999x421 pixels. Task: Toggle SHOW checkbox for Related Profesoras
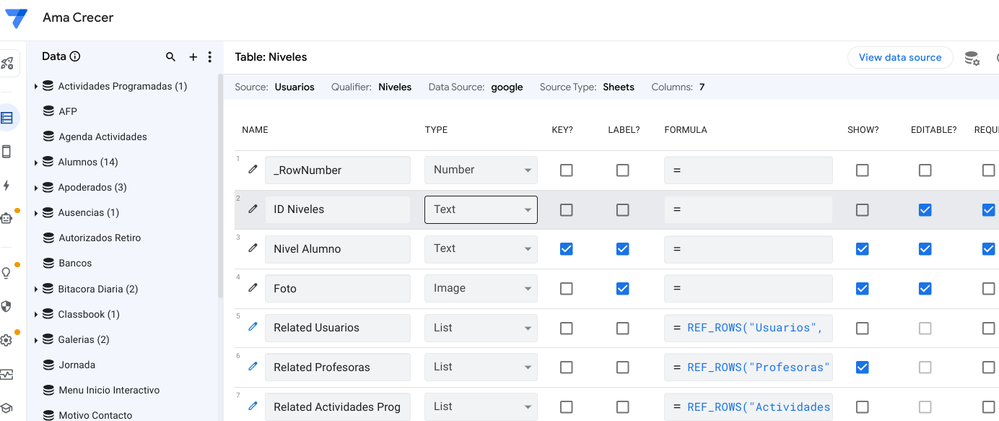862,367
